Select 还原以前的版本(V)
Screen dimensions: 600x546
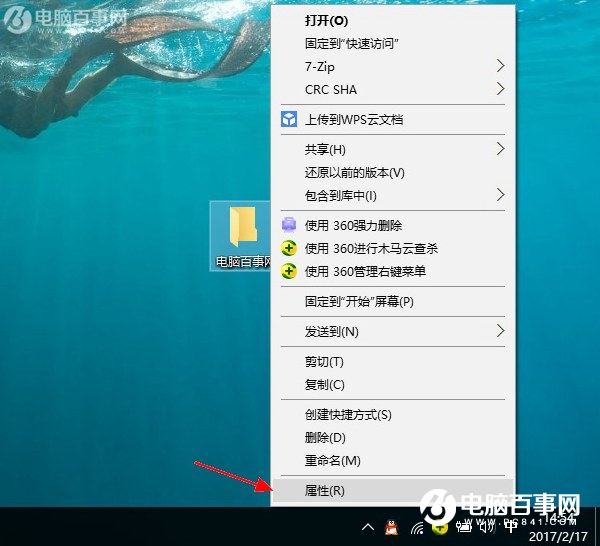point(393,173)
